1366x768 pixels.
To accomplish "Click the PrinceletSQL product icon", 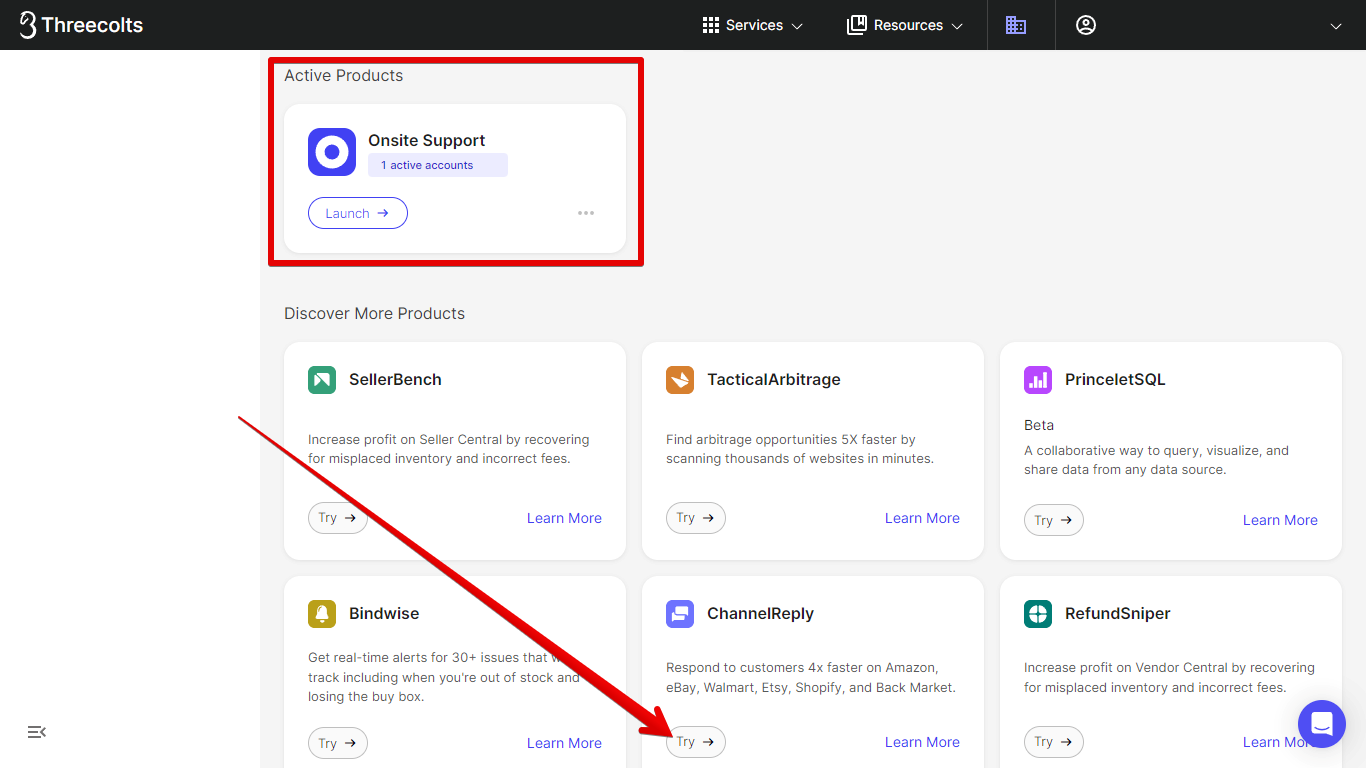I will [x=1038, y=380].
